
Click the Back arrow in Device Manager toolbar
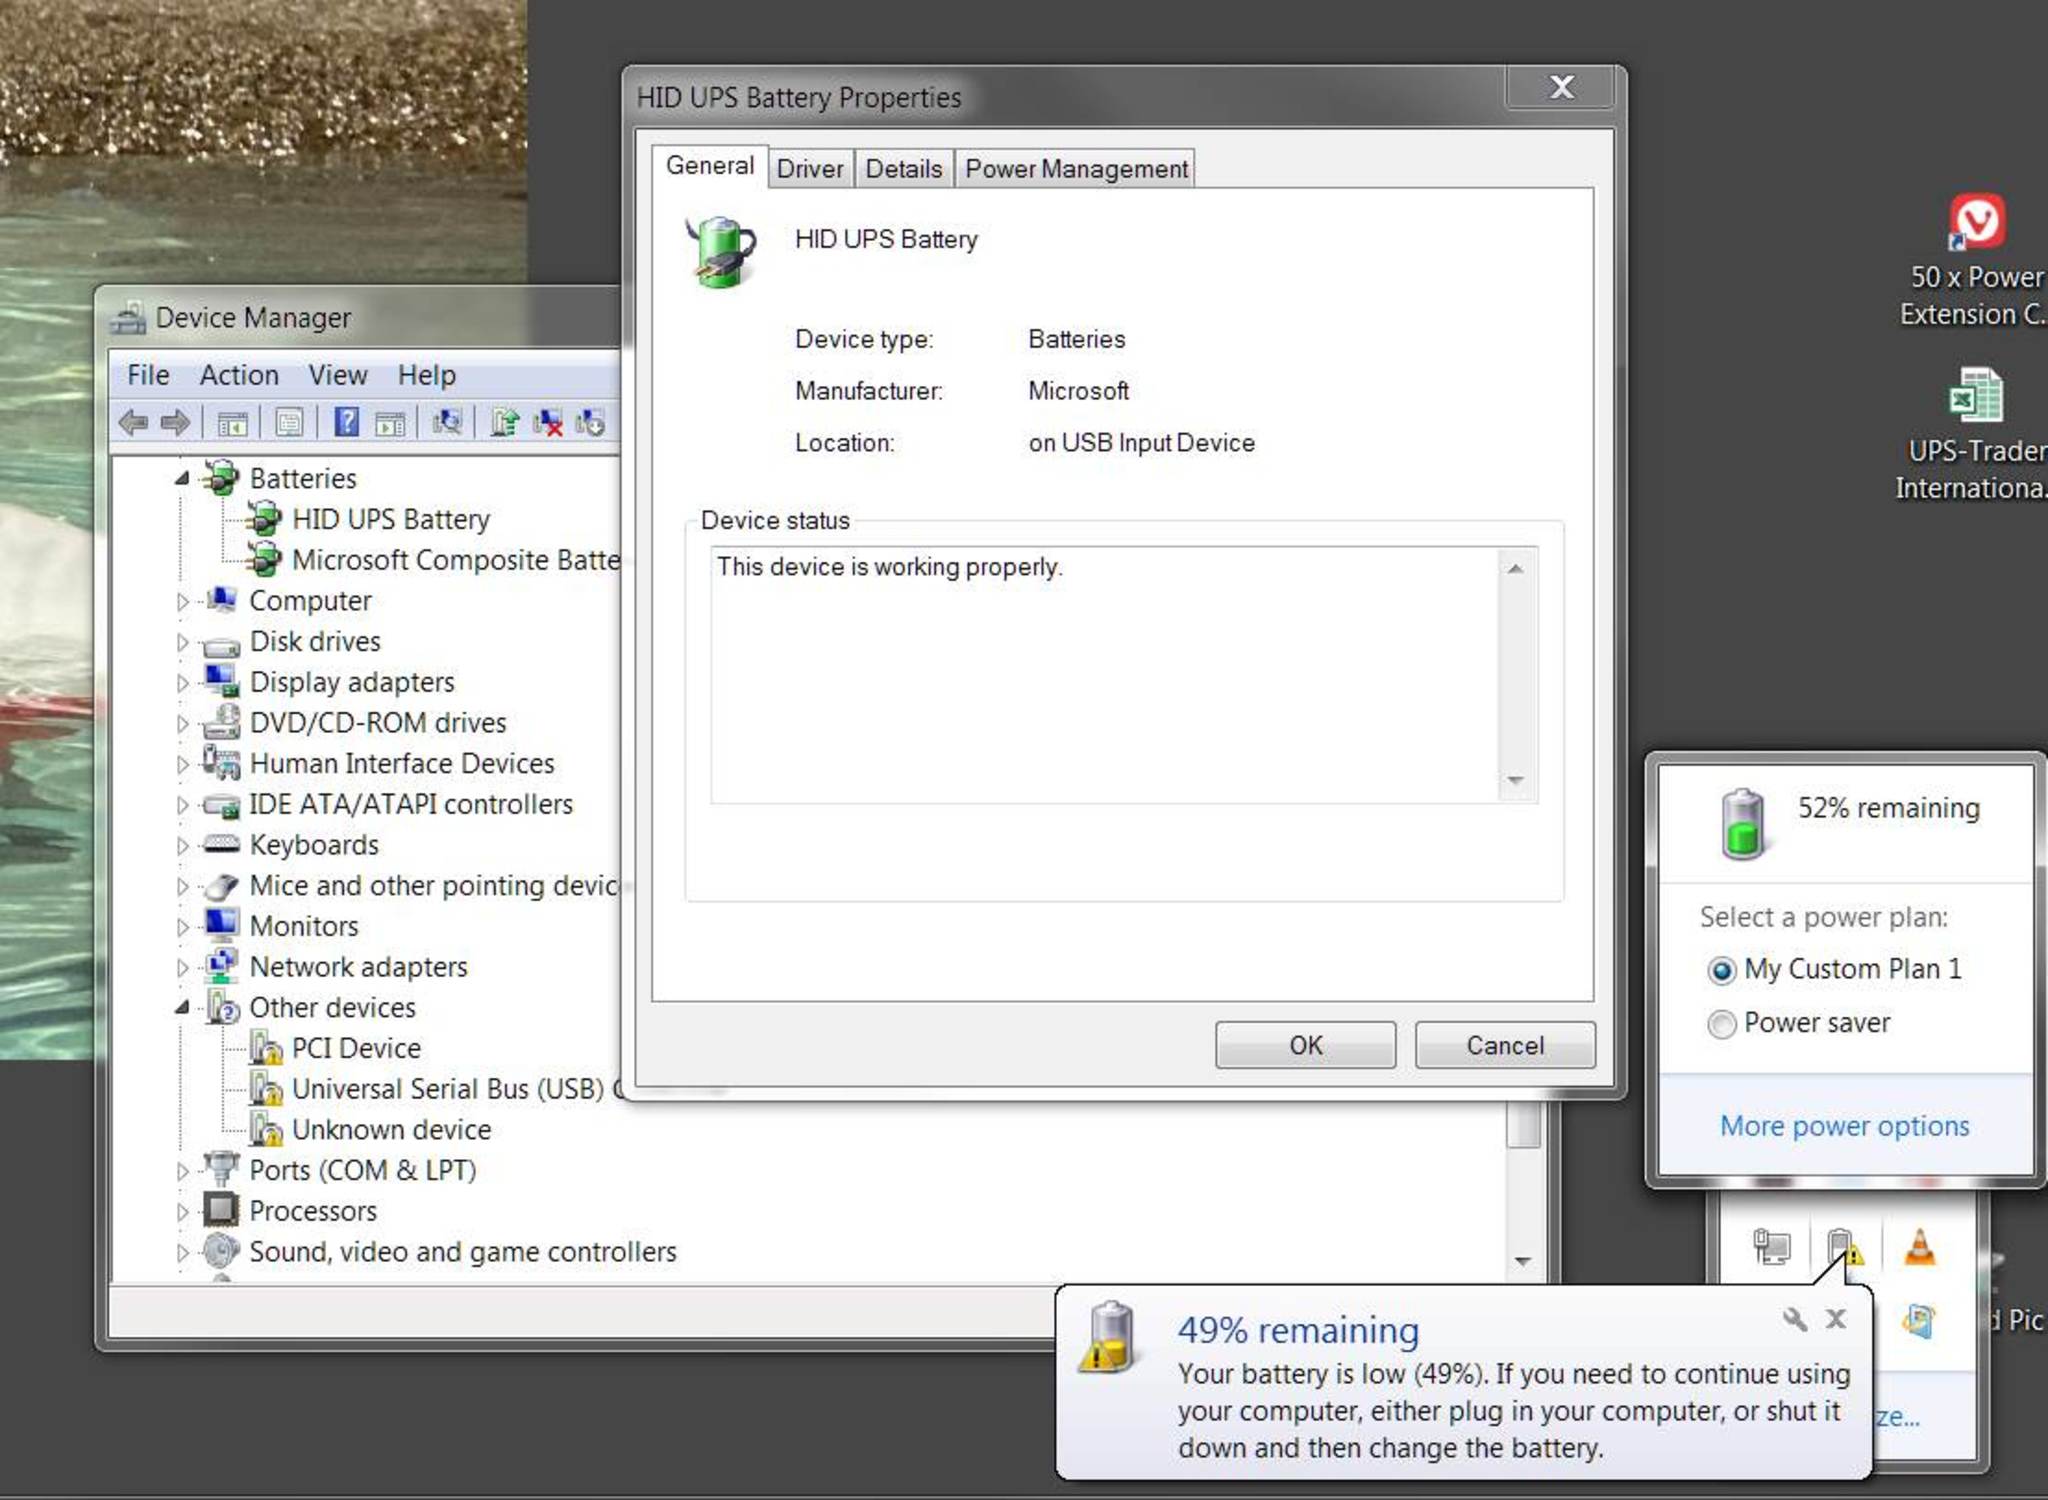tap(133, 423)
